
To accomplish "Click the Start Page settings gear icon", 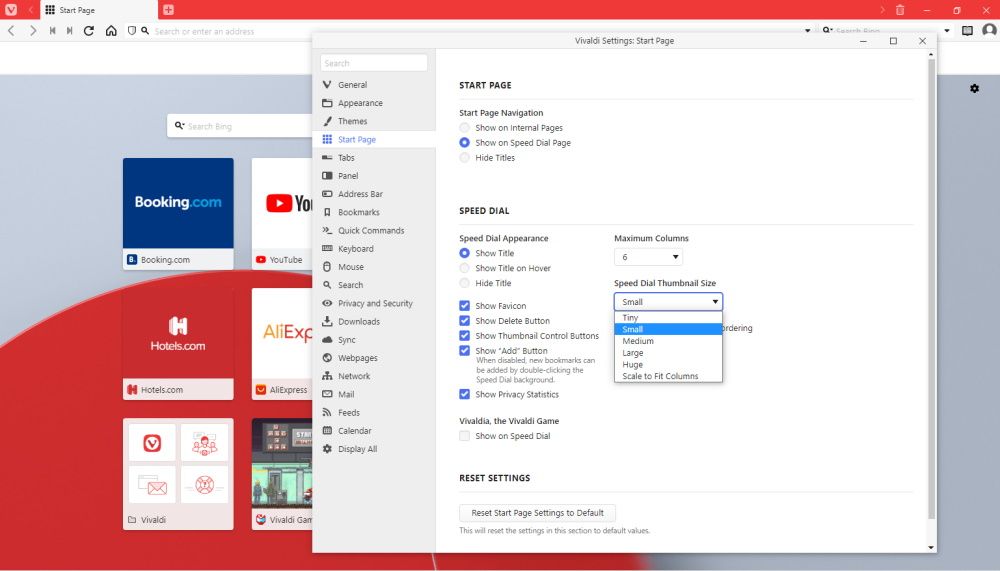I will pos(974,89).
